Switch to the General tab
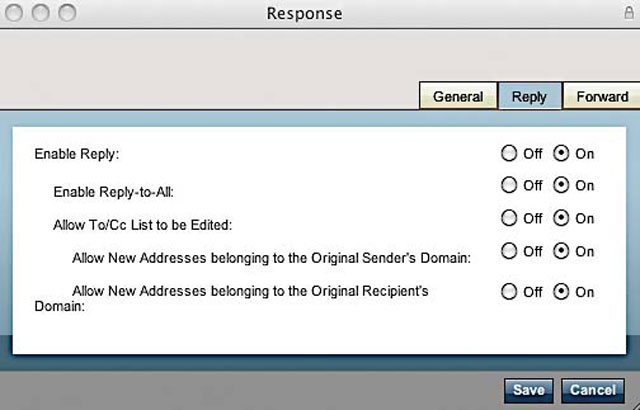The height and width of the screenshot is (410, 640). click(x=458, y=96)
